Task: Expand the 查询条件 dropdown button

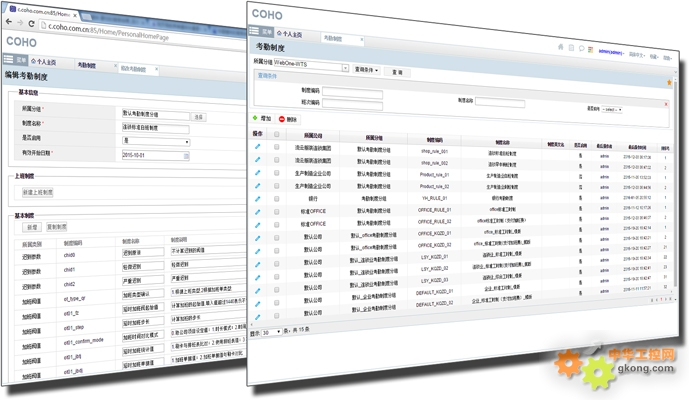Action: click(366, 70)
